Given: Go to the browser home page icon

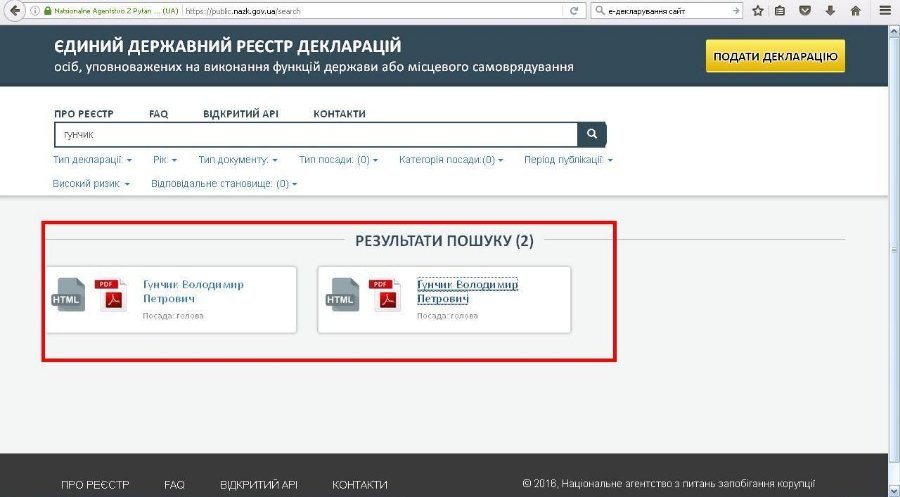Looking at the screenshot, I should (855, 11).
